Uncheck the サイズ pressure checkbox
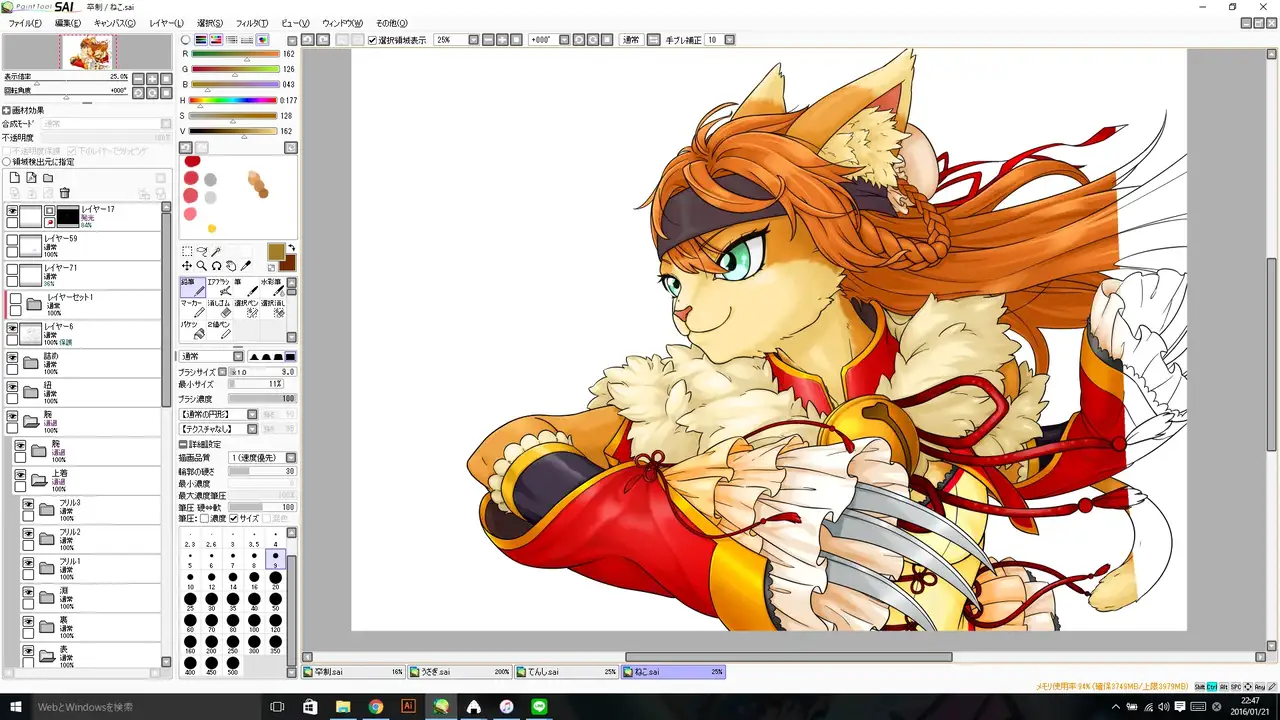The height and width of the screenshot is (720, 1280). [234, 519]
